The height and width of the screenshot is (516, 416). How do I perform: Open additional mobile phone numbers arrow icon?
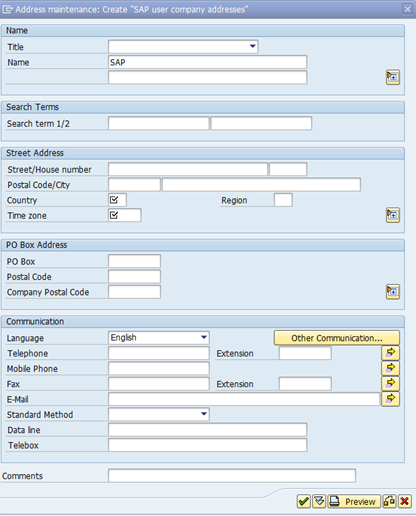click(x=390, y=368)
